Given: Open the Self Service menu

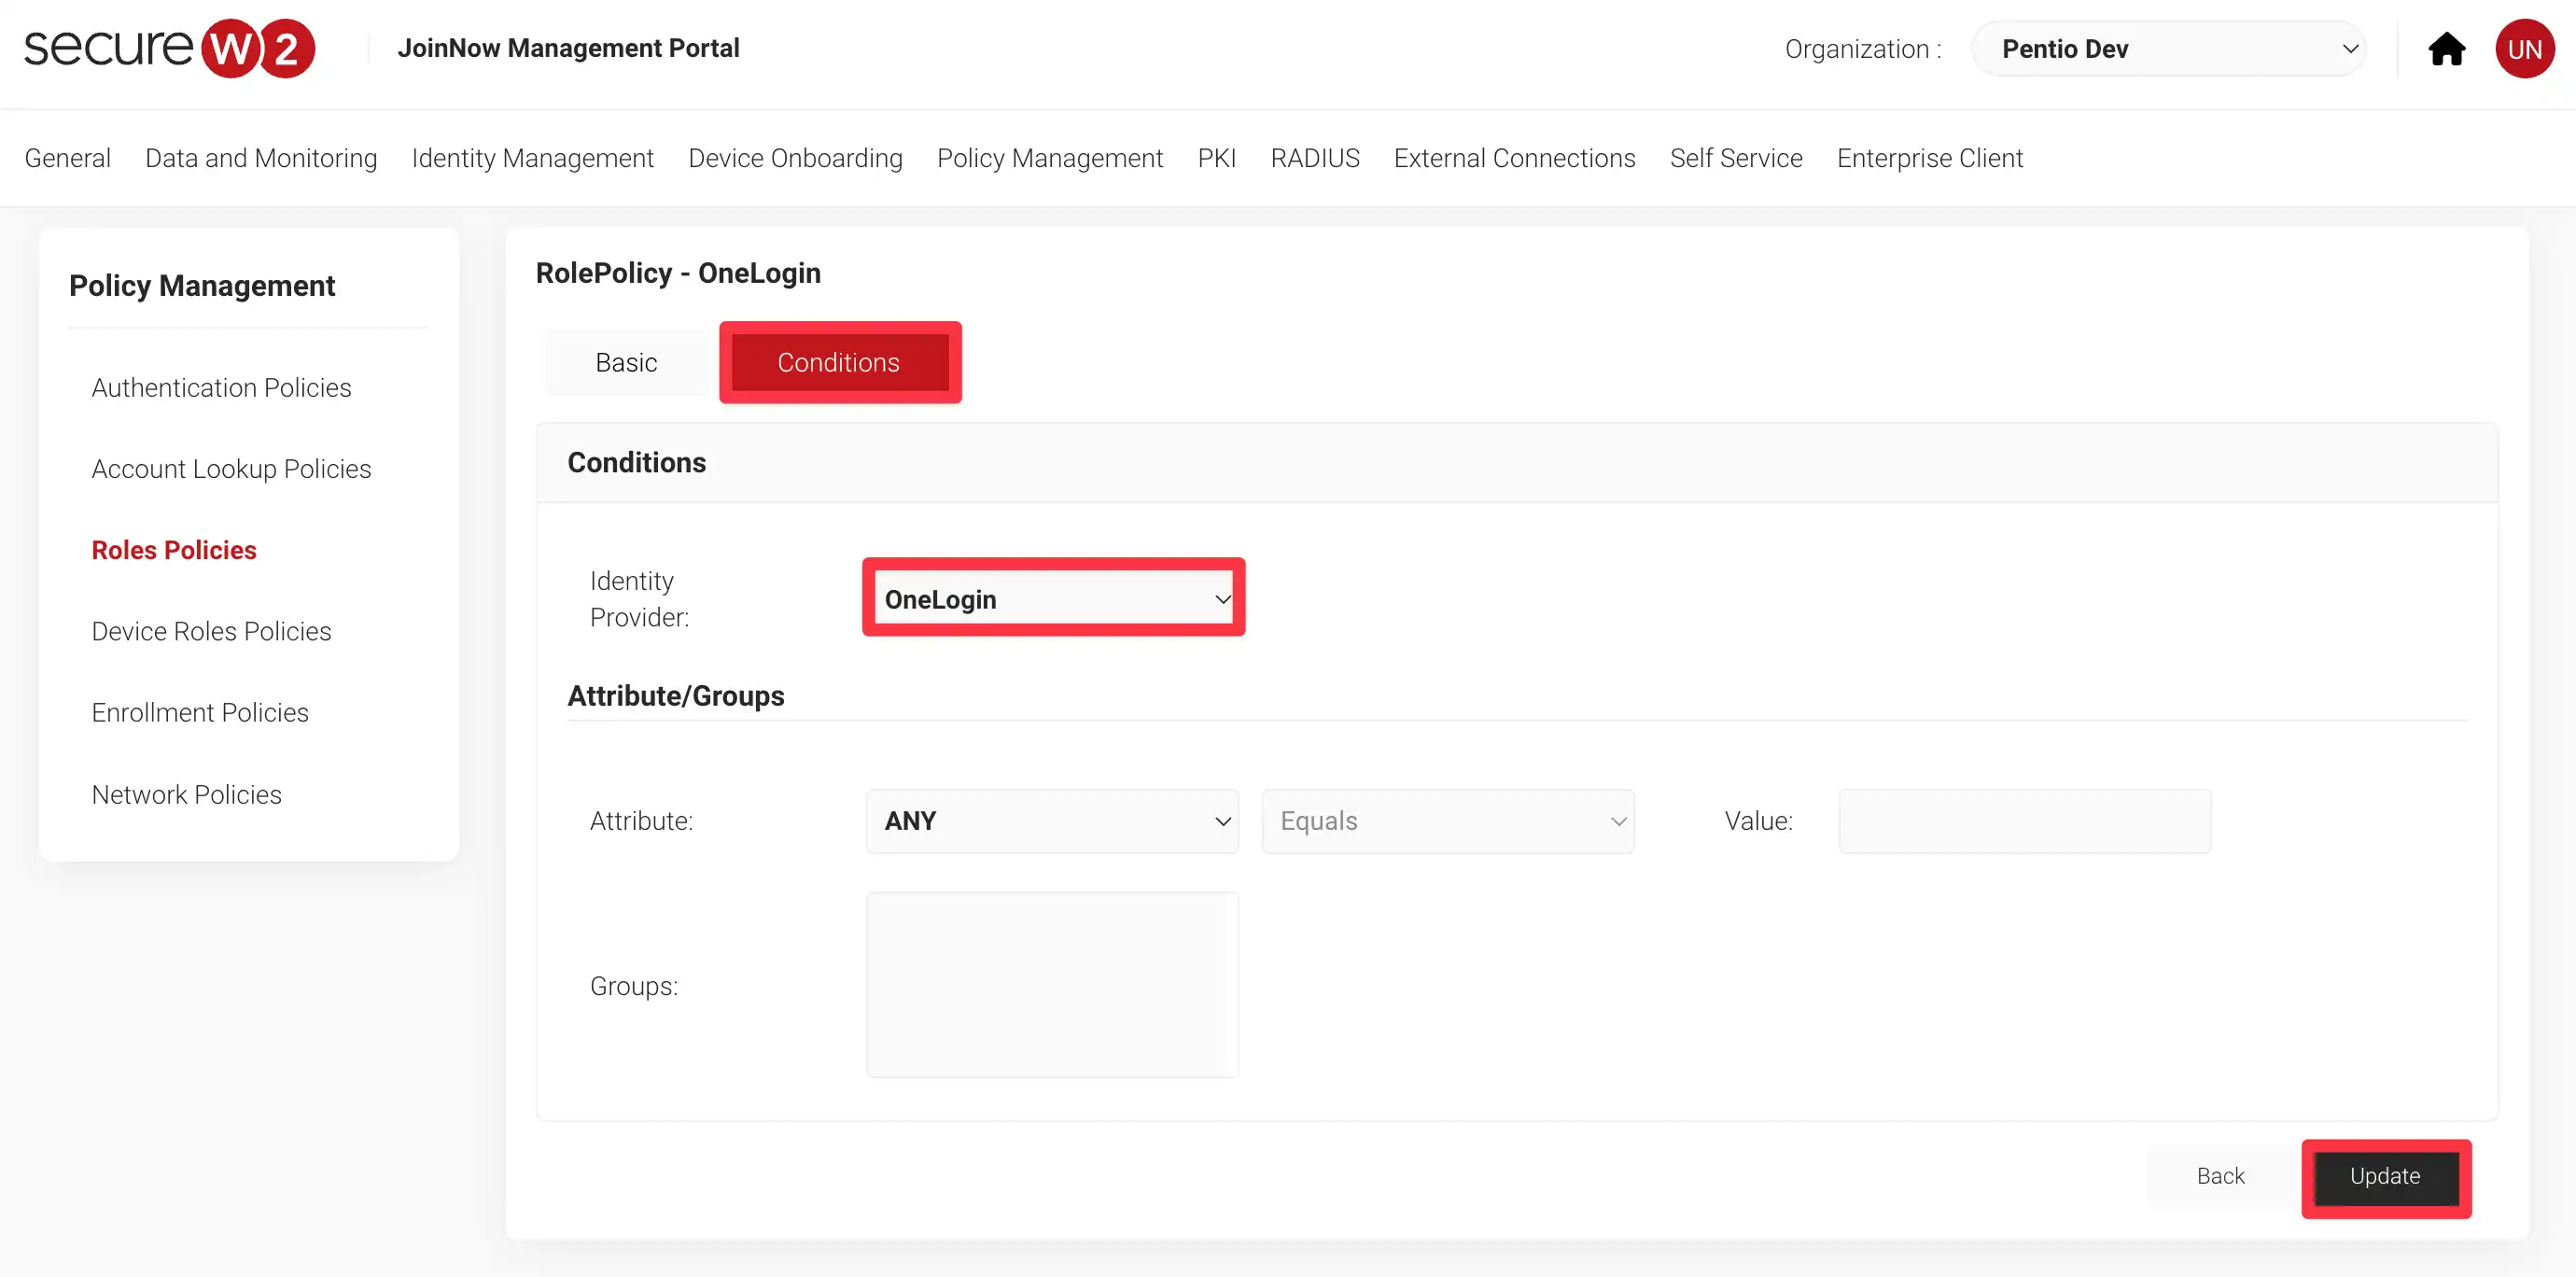Looking at the screenshot, I should click(x=1735, y=158).
